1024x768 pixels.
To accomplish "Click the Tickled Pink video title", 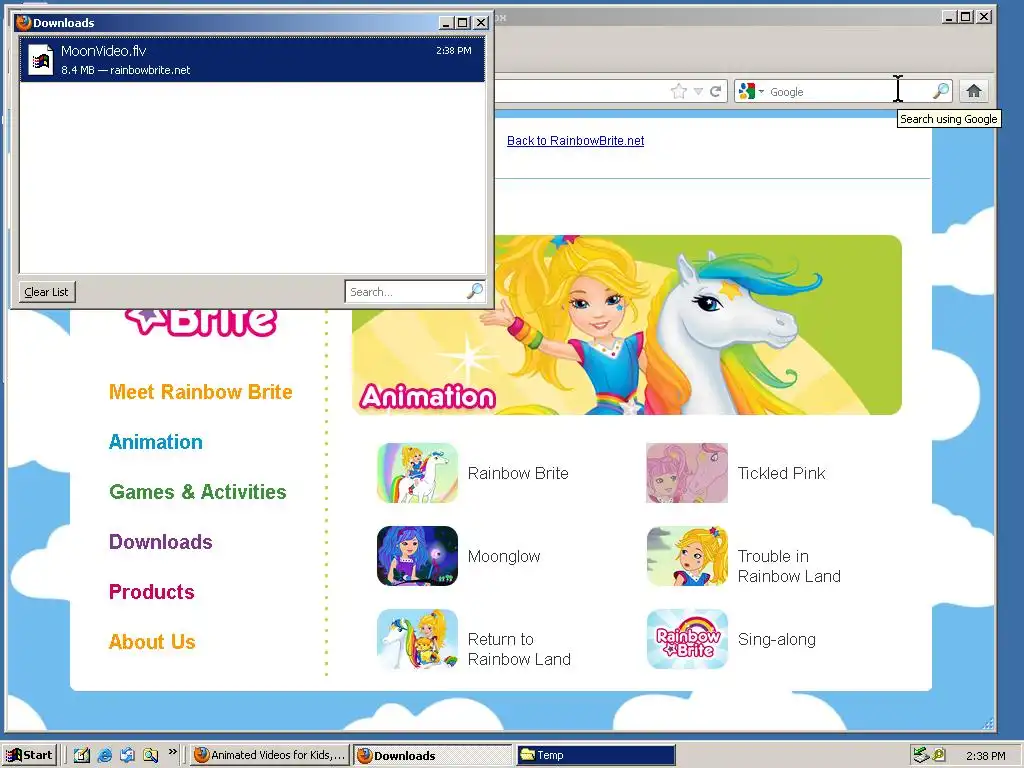I will [x=782, y=473].
